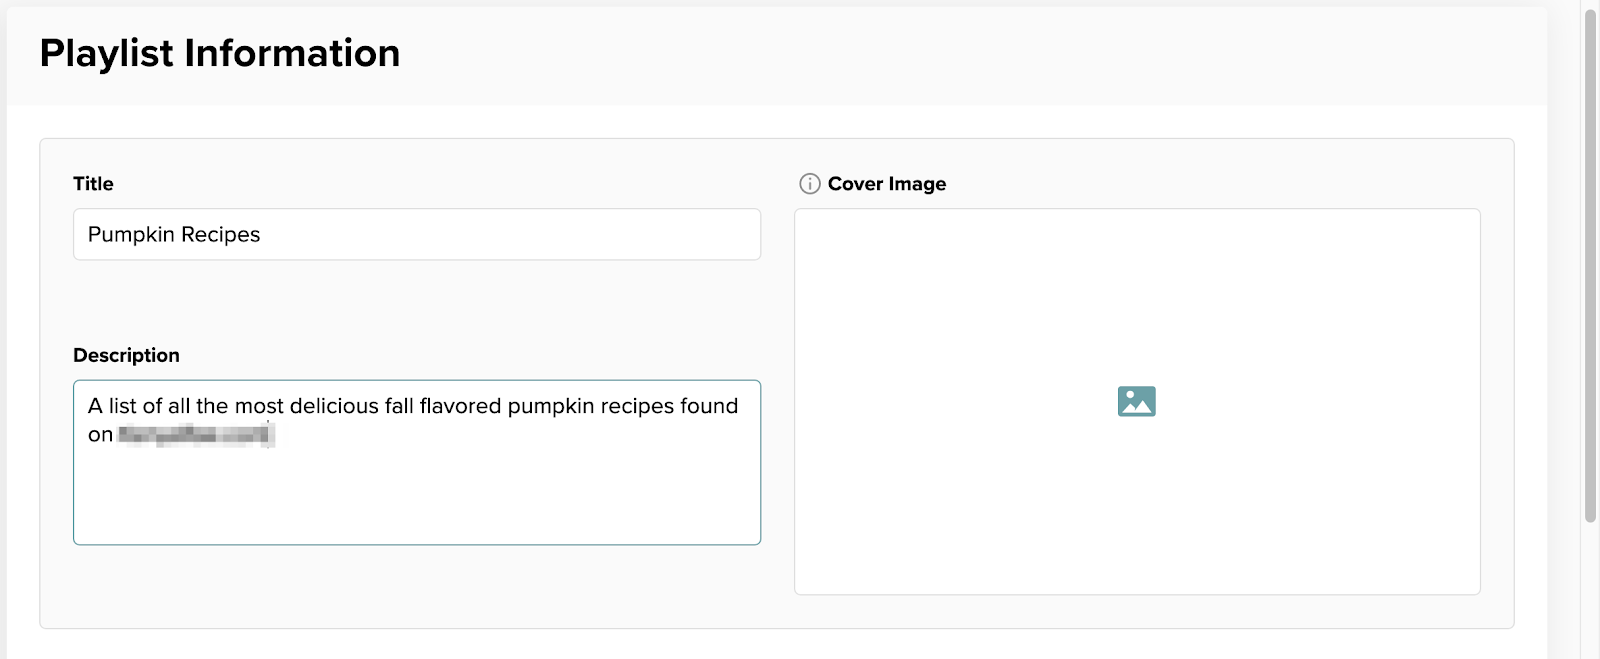Screen dimensions: 1600x659
Task: Click the Playlist Information heading
Action: [220, 53]
